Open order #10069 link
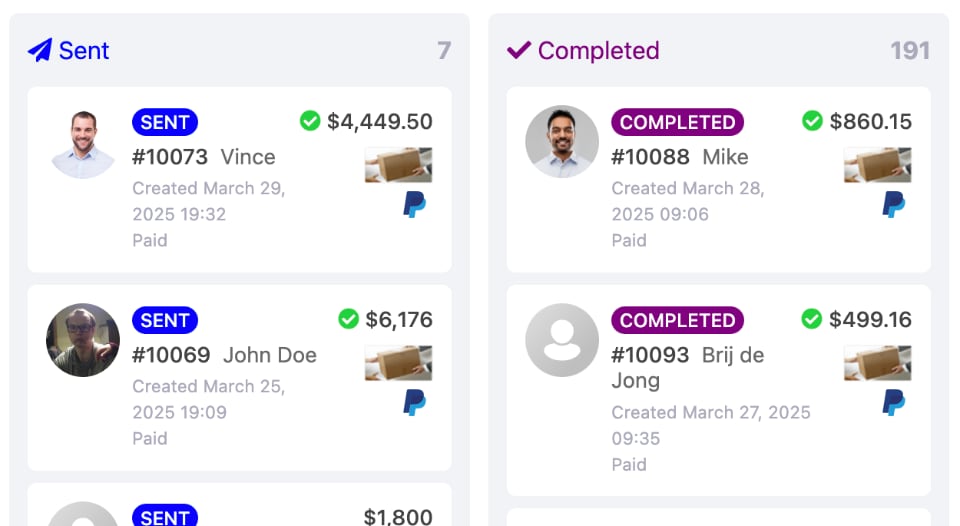960x526 pixels. click(x=171, y=355)
